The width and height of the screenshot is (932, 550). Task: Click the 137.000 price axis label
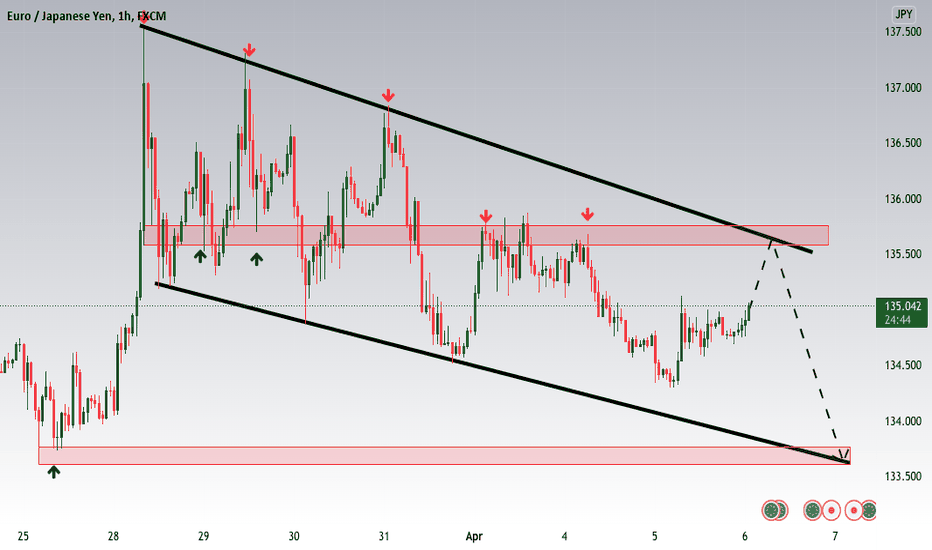coord(903,87)
